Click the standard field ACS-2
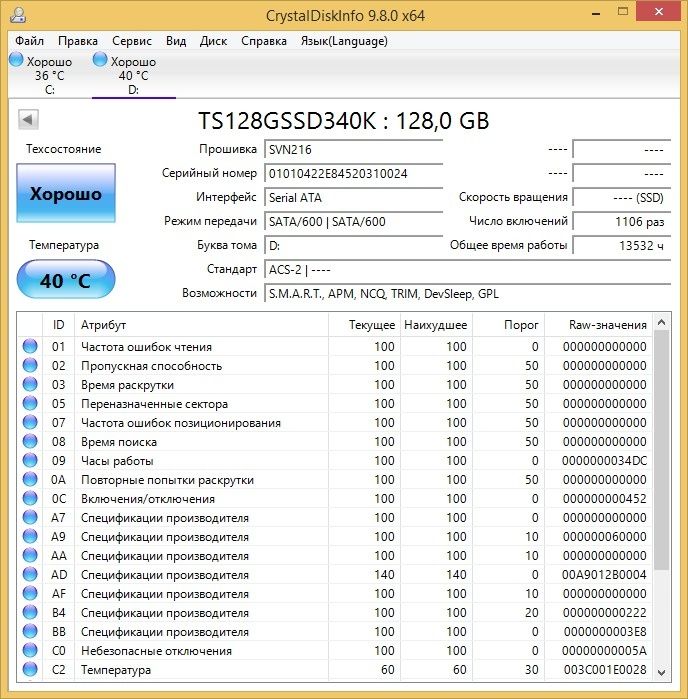Image resolution: width=688 pixels, height=699 pixels. 467,270
